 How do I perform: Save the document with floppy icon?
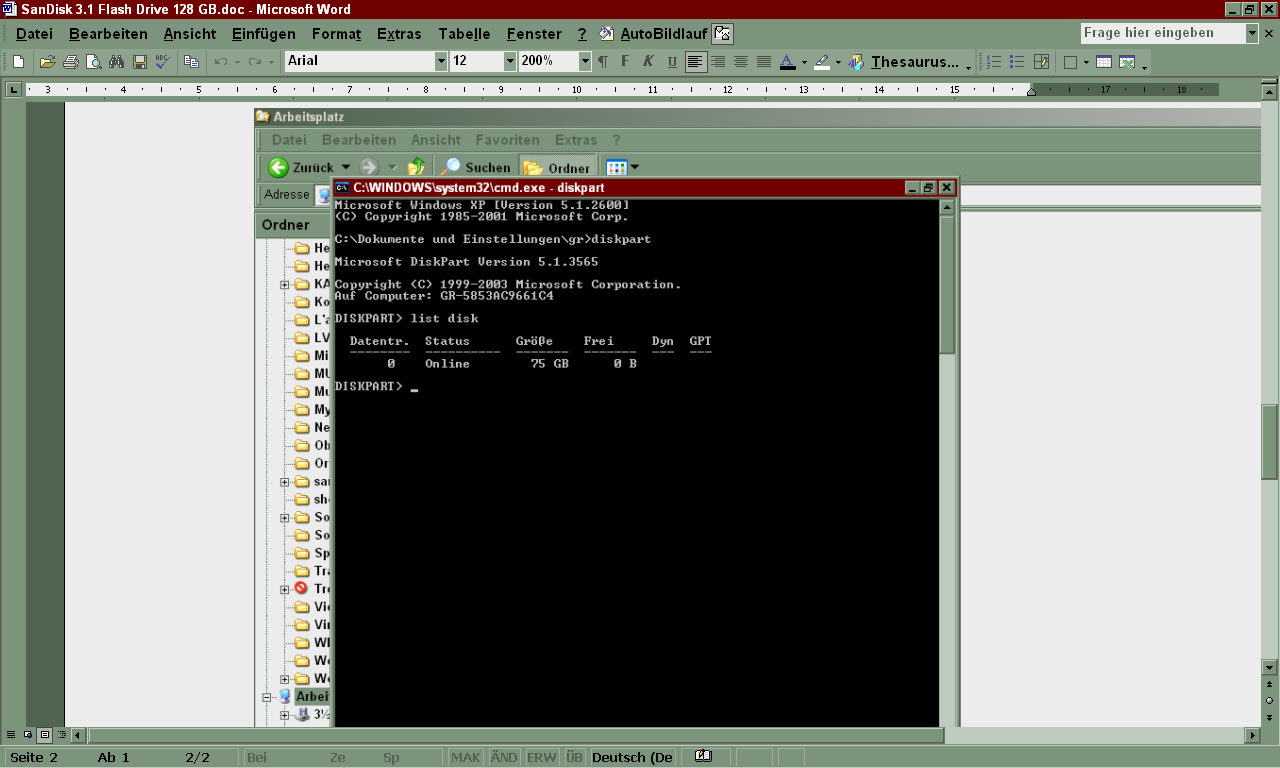[140, 62]
